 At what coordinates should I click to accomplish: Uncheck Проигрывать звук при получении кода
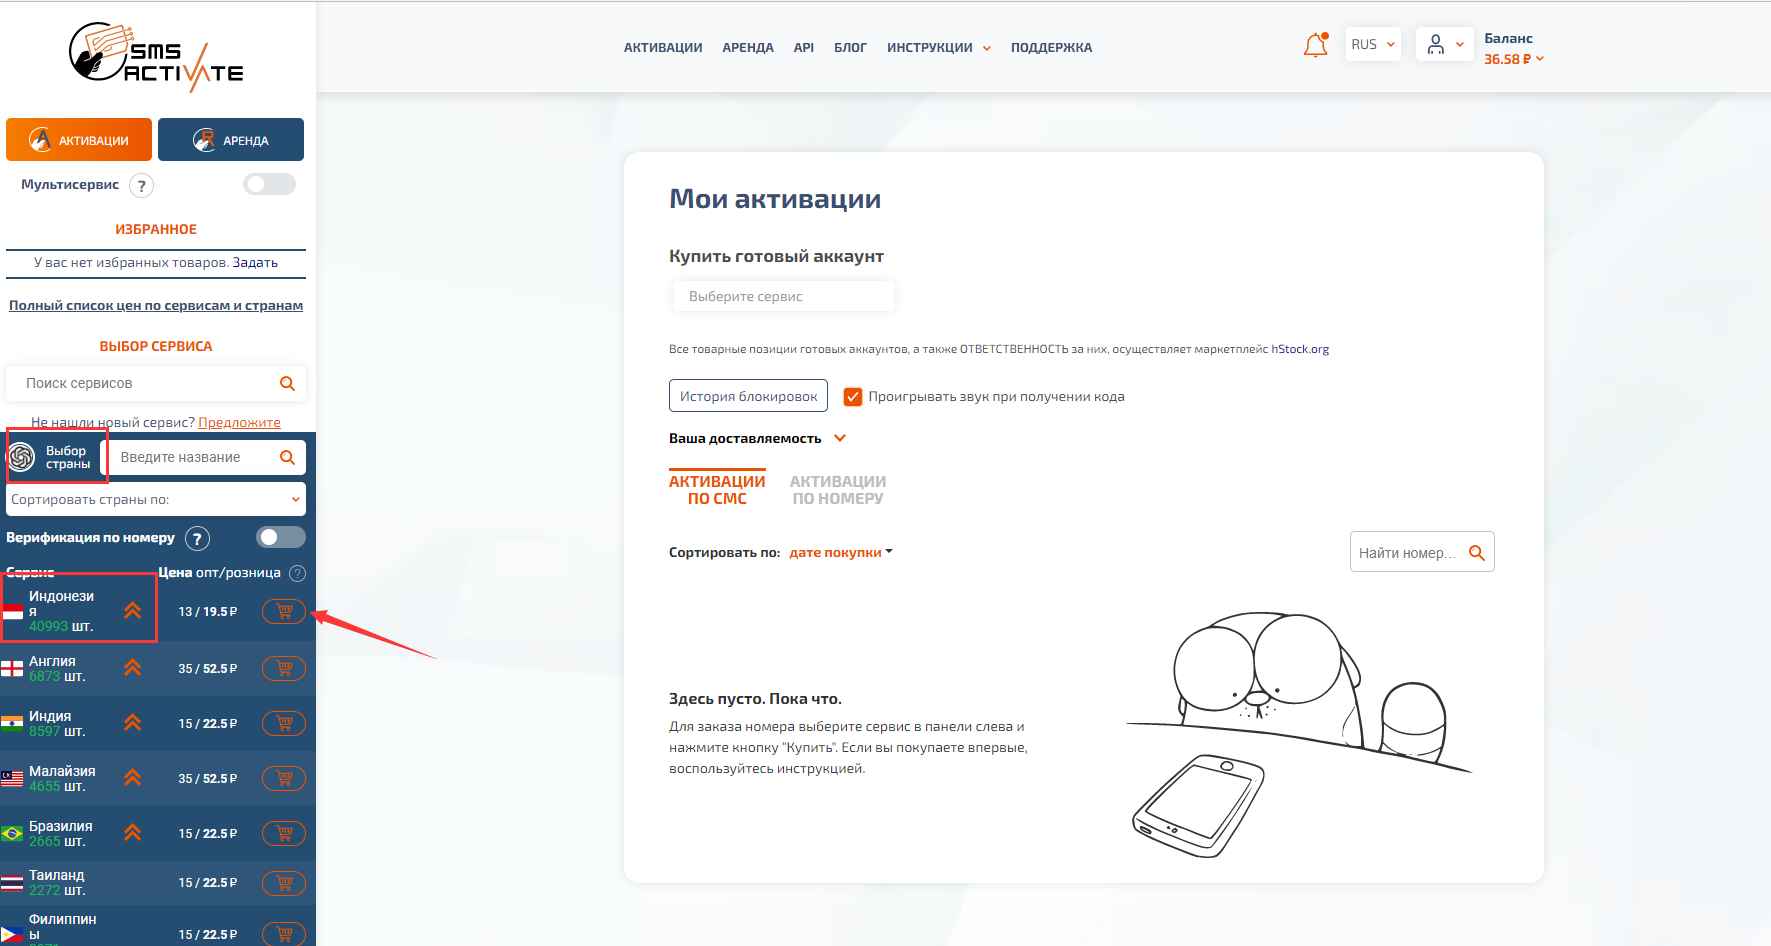pyautogui.click(x=853, y=396)
